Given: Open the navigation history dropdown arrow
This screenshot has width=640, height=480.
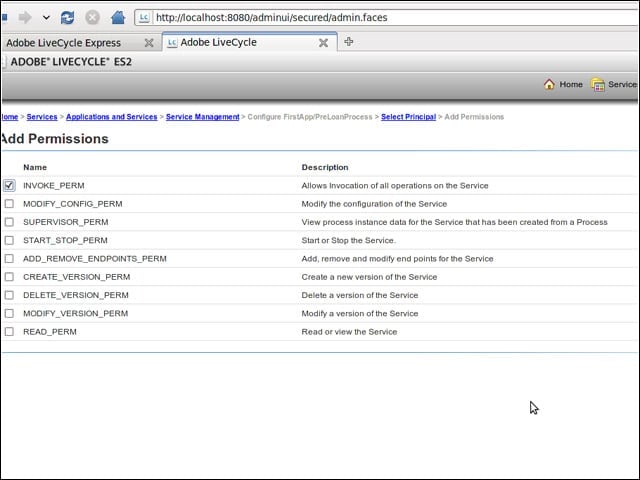Looking at the screenshot, I should pyautogui.click(x=46, y=18).
